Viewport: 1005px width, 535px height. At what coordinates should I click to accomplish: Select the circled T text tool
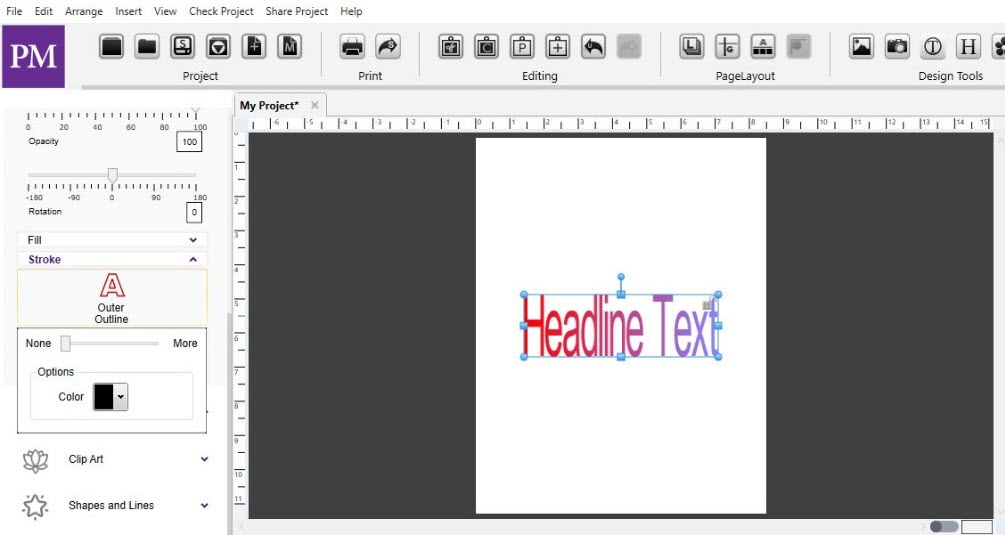[933, 47]
